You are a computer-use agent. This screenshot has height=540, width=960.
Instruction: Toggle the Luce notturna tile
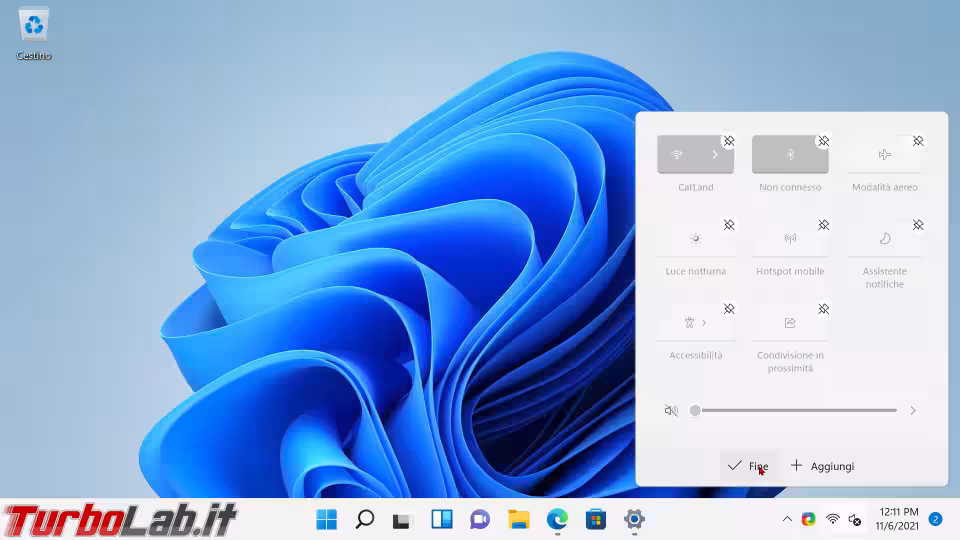[x=695, y=239]
